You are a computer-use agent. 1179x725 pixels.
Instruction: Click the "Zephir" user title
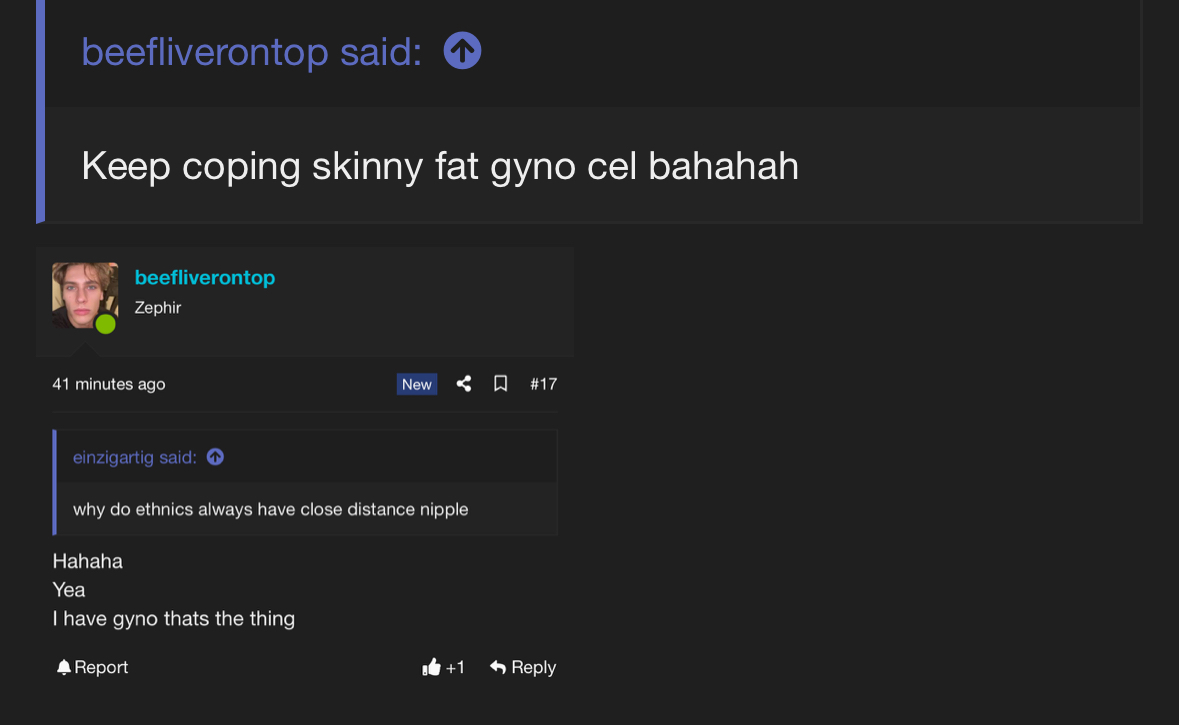click(158, 308)
